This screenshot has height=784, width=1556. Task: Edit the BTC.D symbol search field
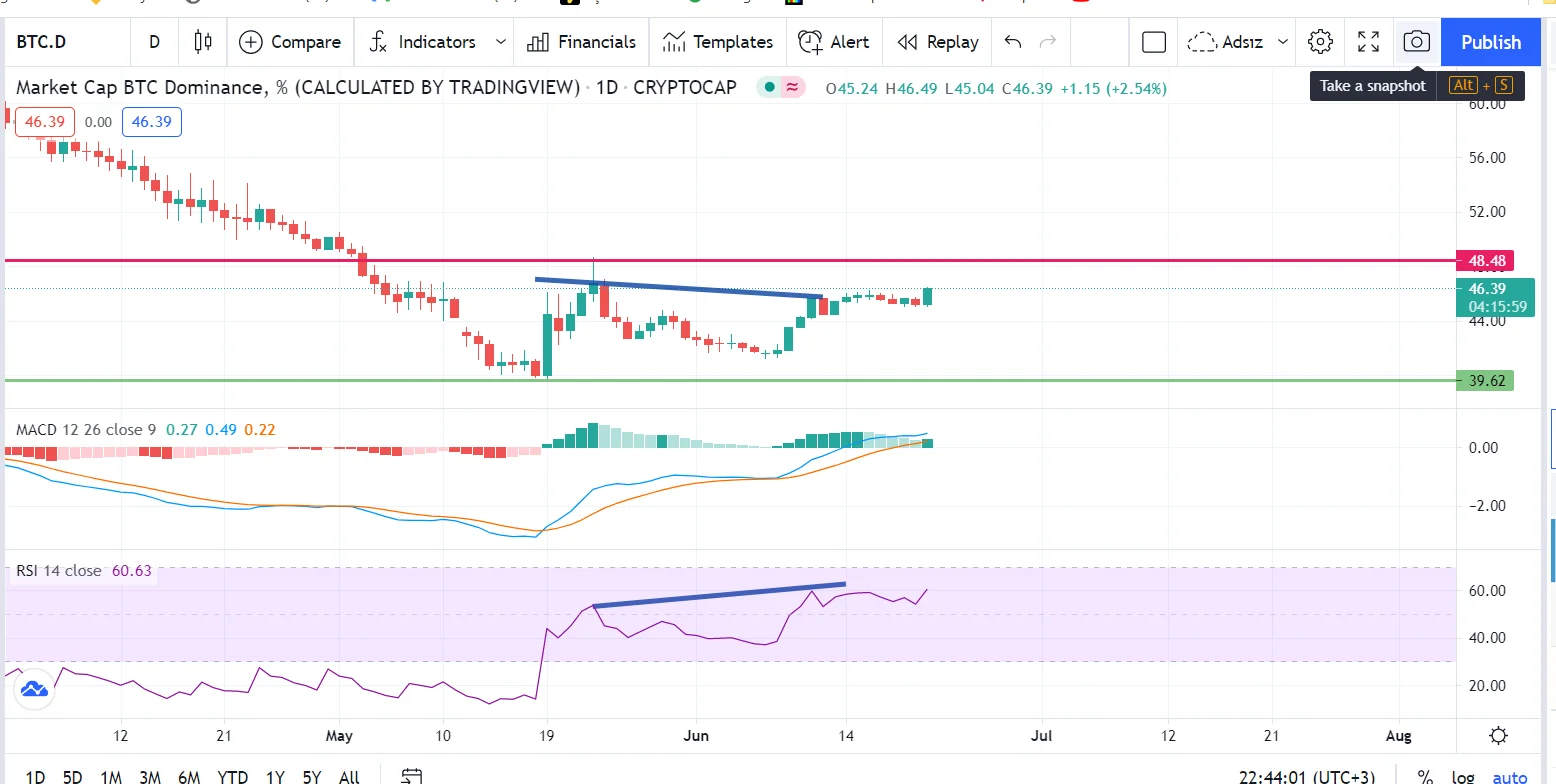click(68, 42)
